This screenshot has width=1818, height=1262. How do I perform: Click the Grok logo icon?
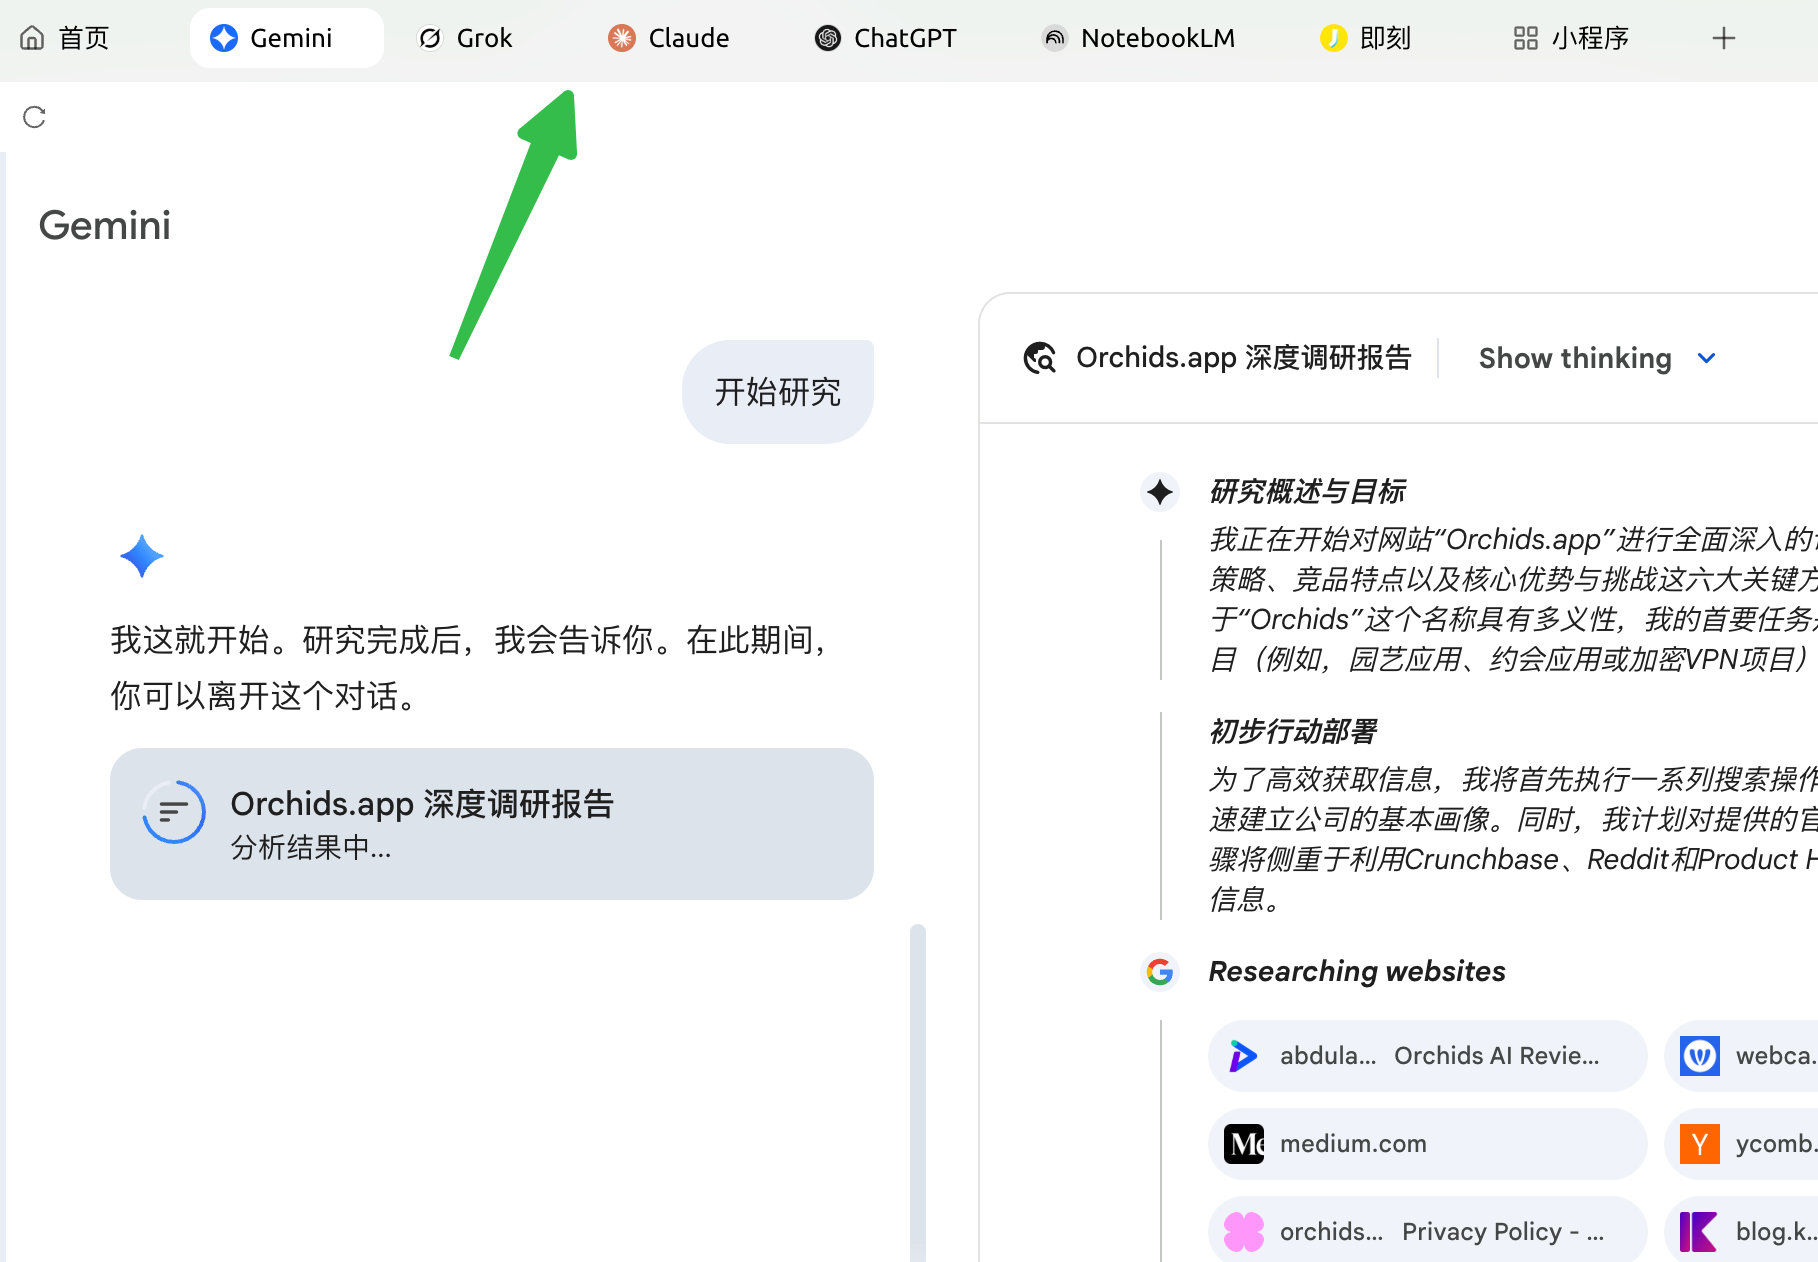coord(430,38)
